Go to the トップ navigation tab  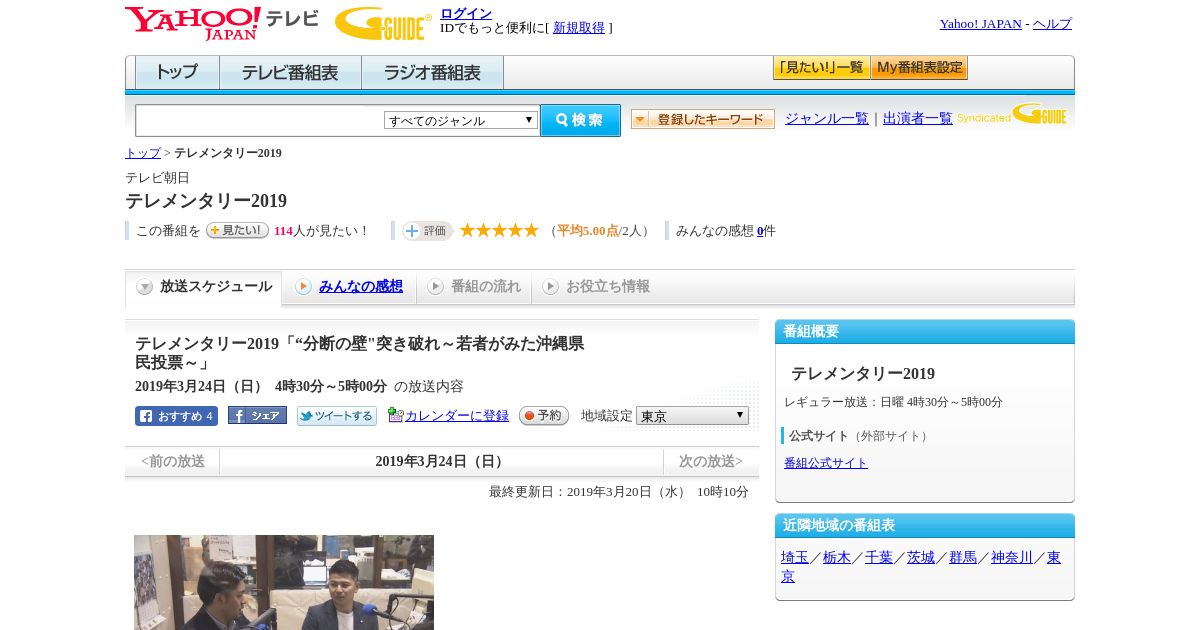177,73
